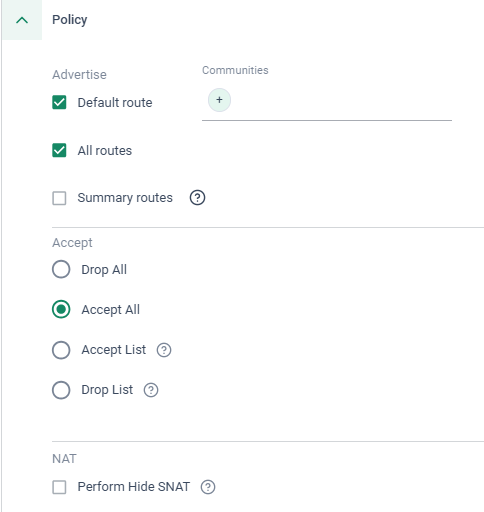
Task: Click the Default route label text
Action: [115, 103]
